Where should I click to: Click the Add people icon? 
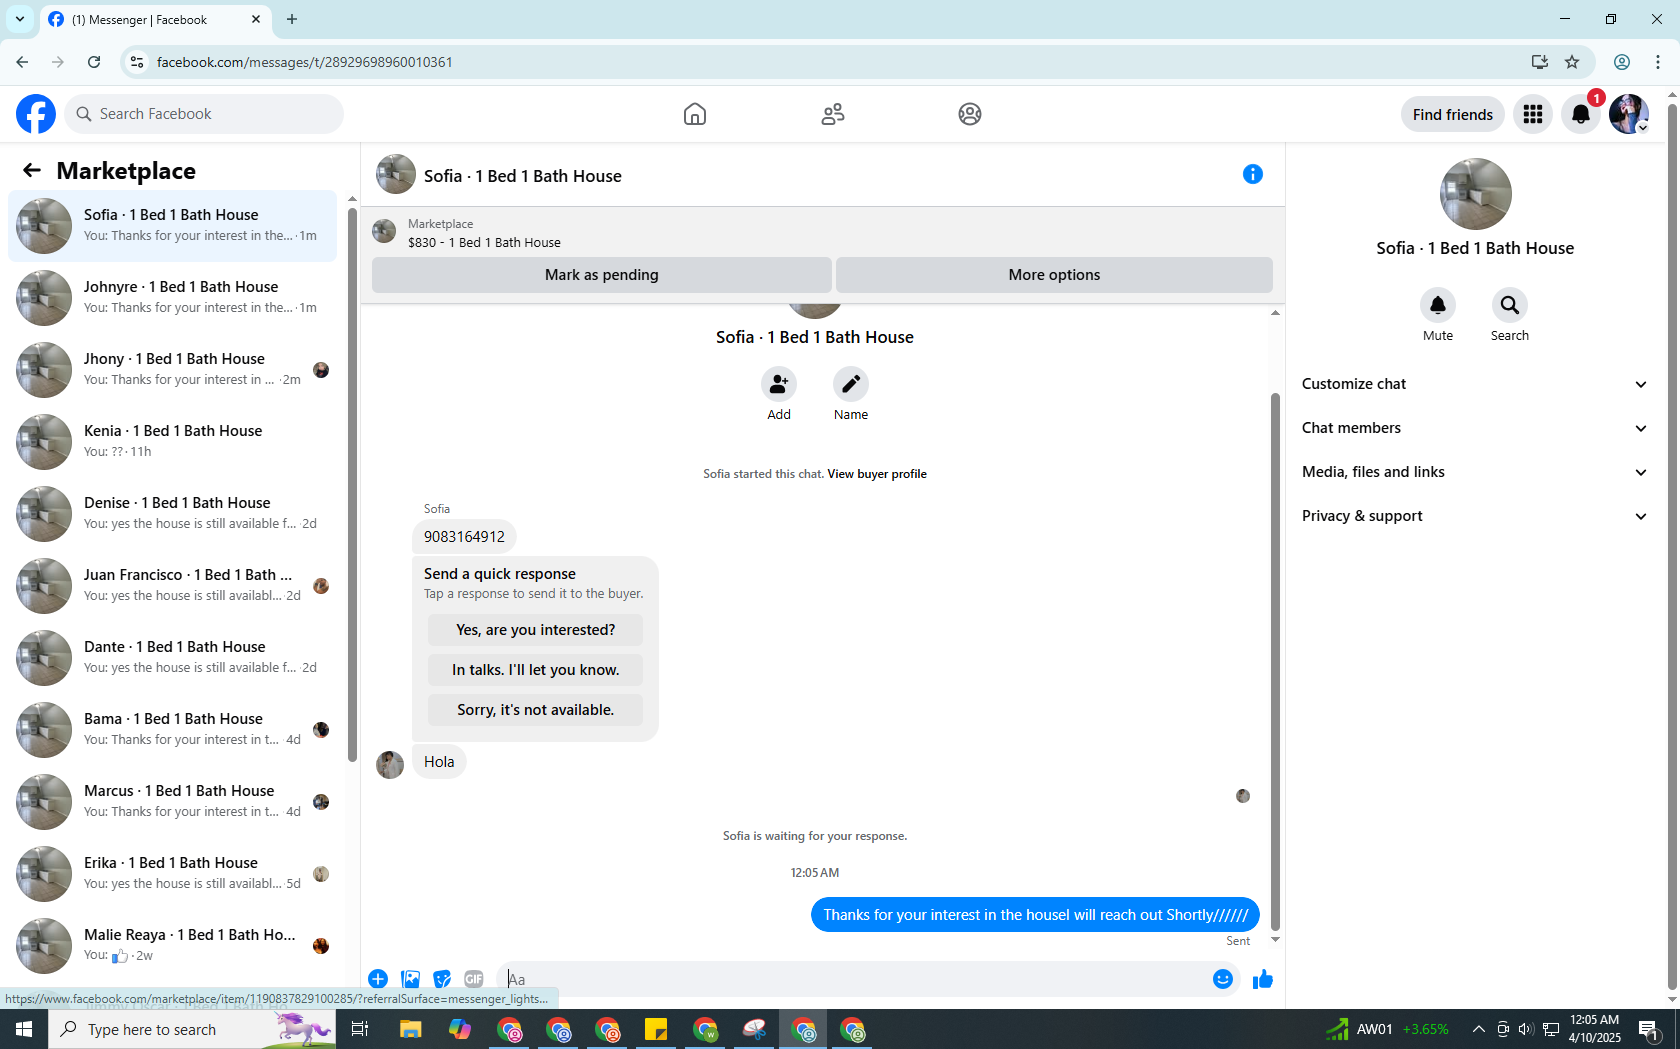tap(779, 384)
